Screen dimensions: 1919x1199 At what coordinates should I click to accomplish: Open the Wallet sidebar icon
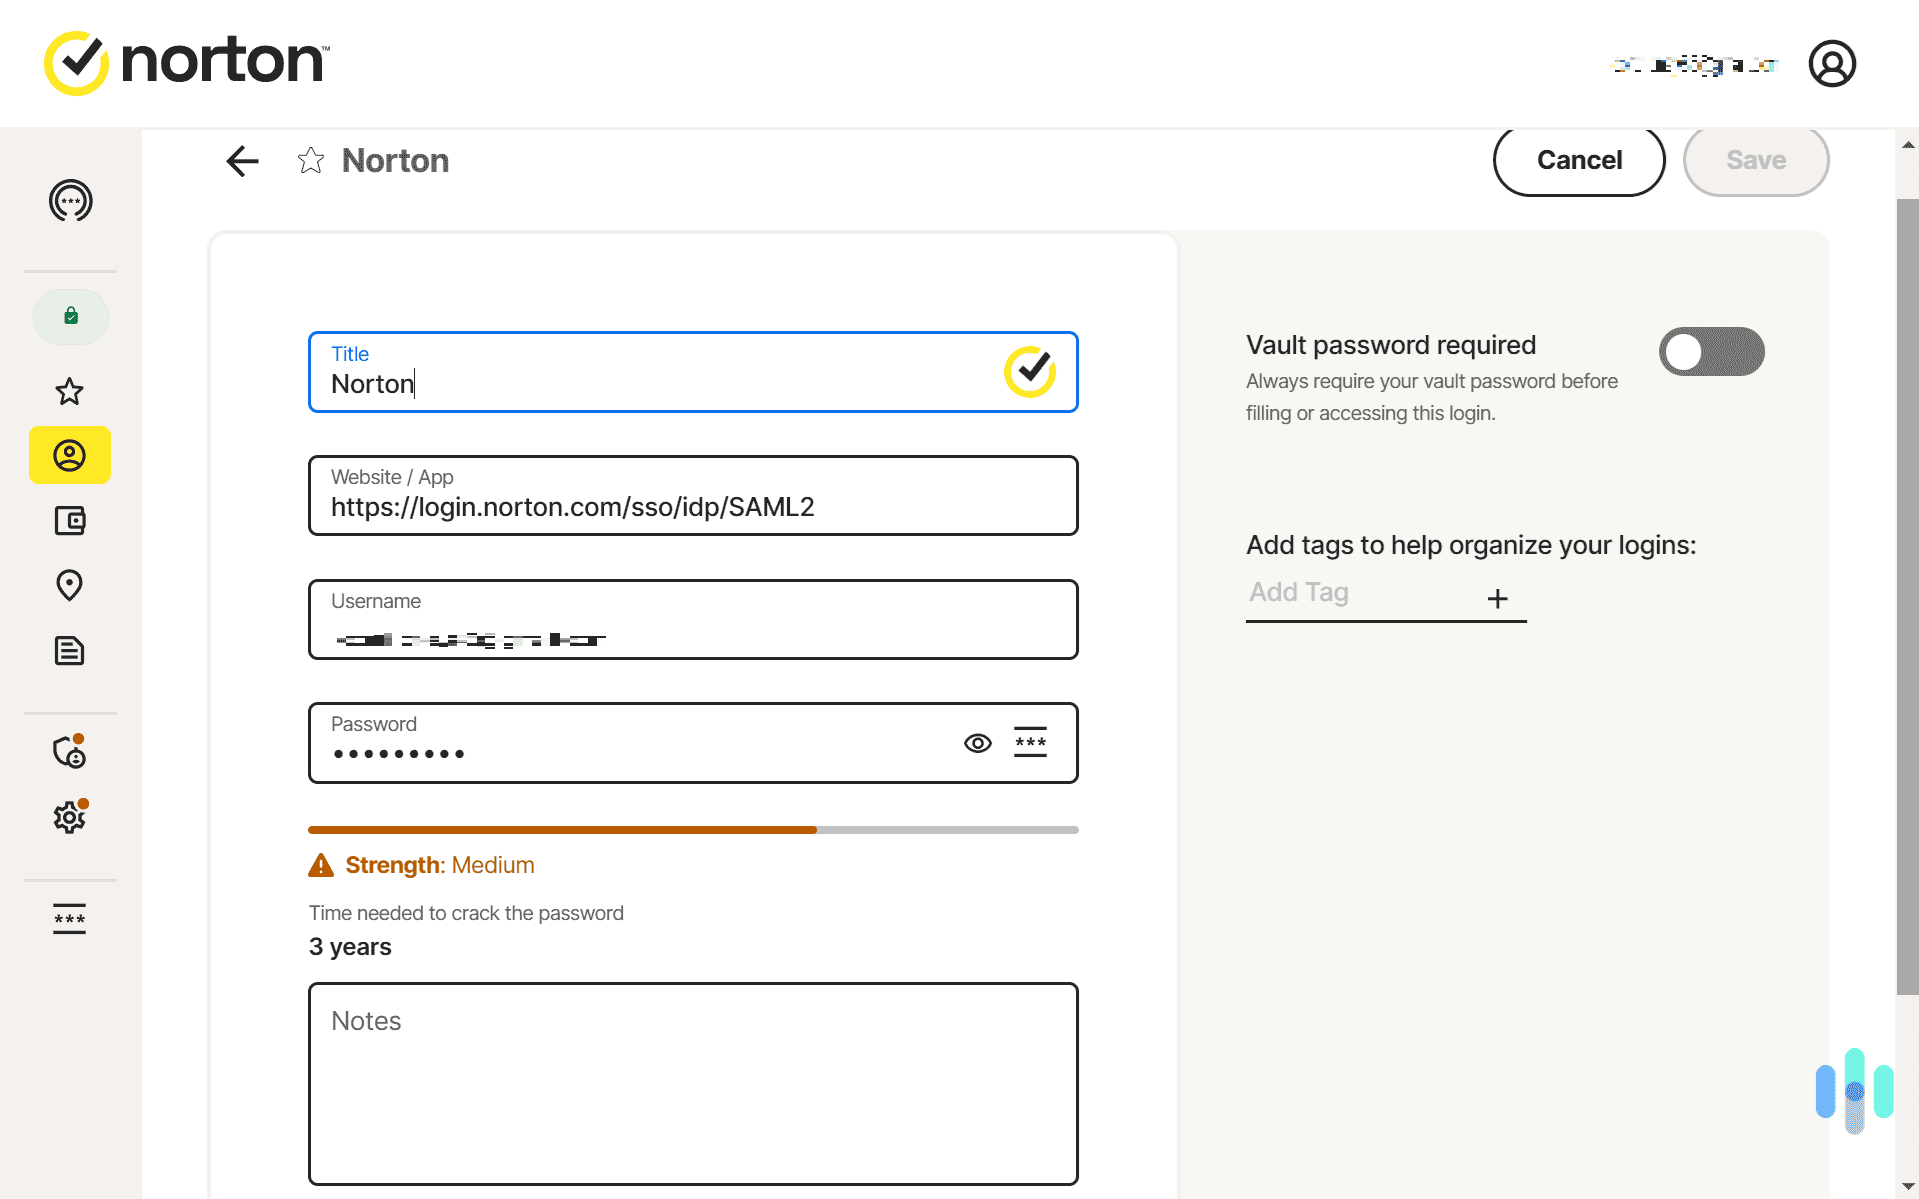click(70, 520)
